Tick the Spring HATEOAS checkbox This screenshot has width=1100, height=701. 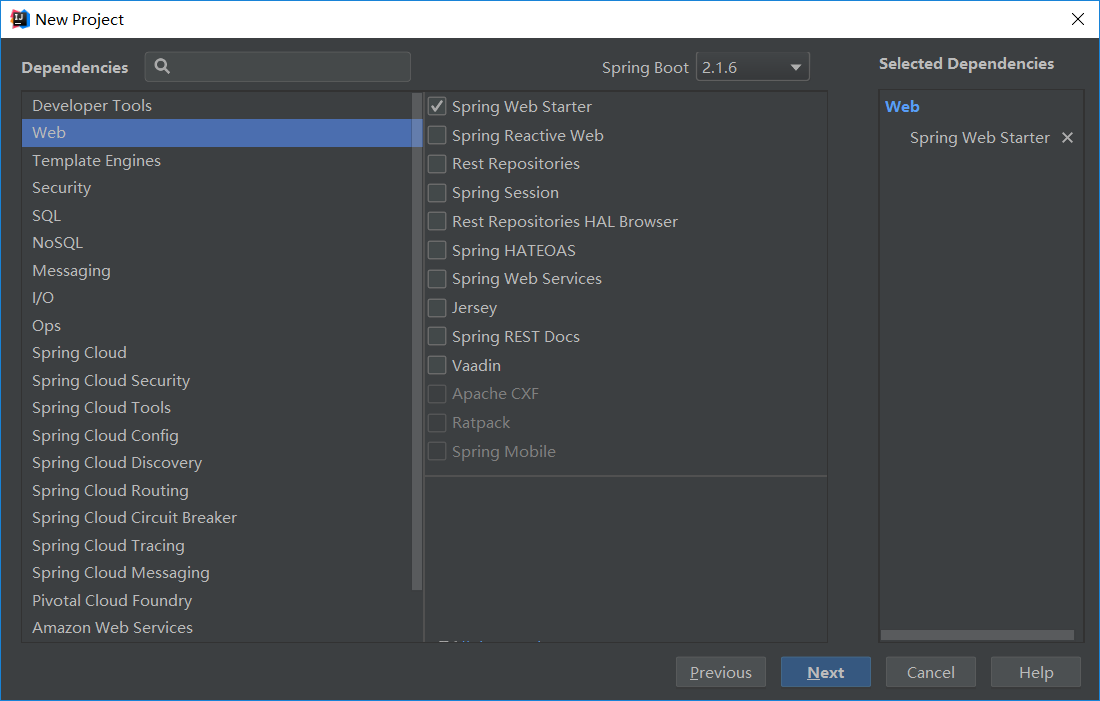437,250
